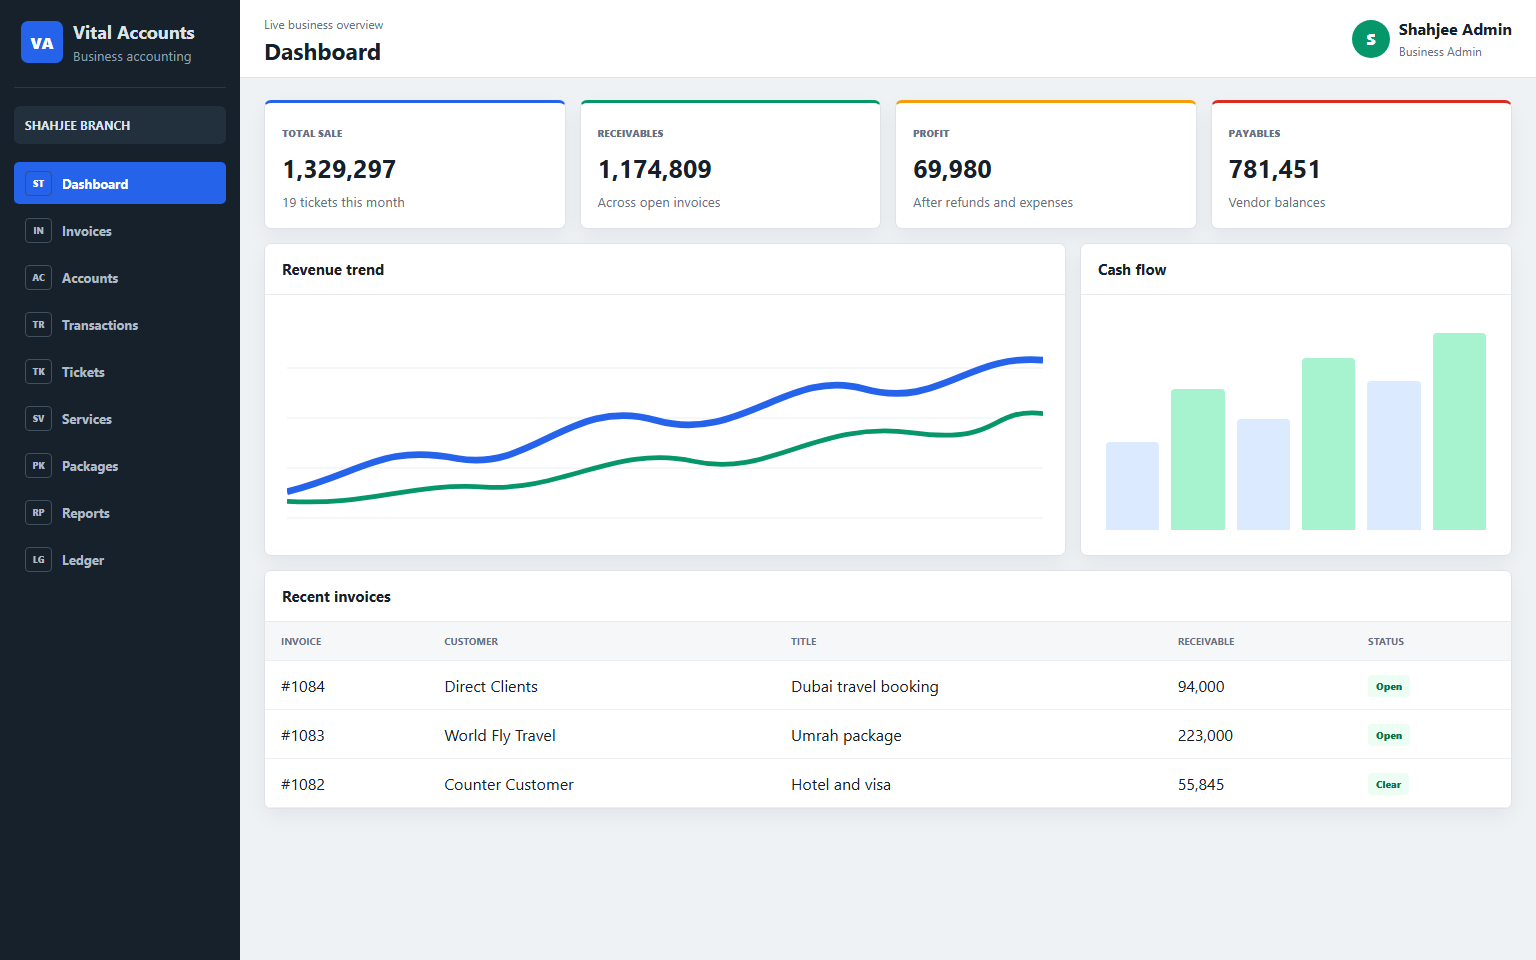Click the green S user avatar

pyautogui.click(x=1370, y=39)
